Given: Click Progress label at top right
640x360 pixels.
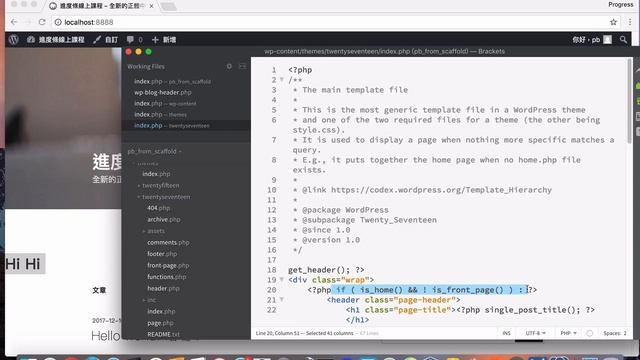Looking at the screenshot, I should click(620, 4).
